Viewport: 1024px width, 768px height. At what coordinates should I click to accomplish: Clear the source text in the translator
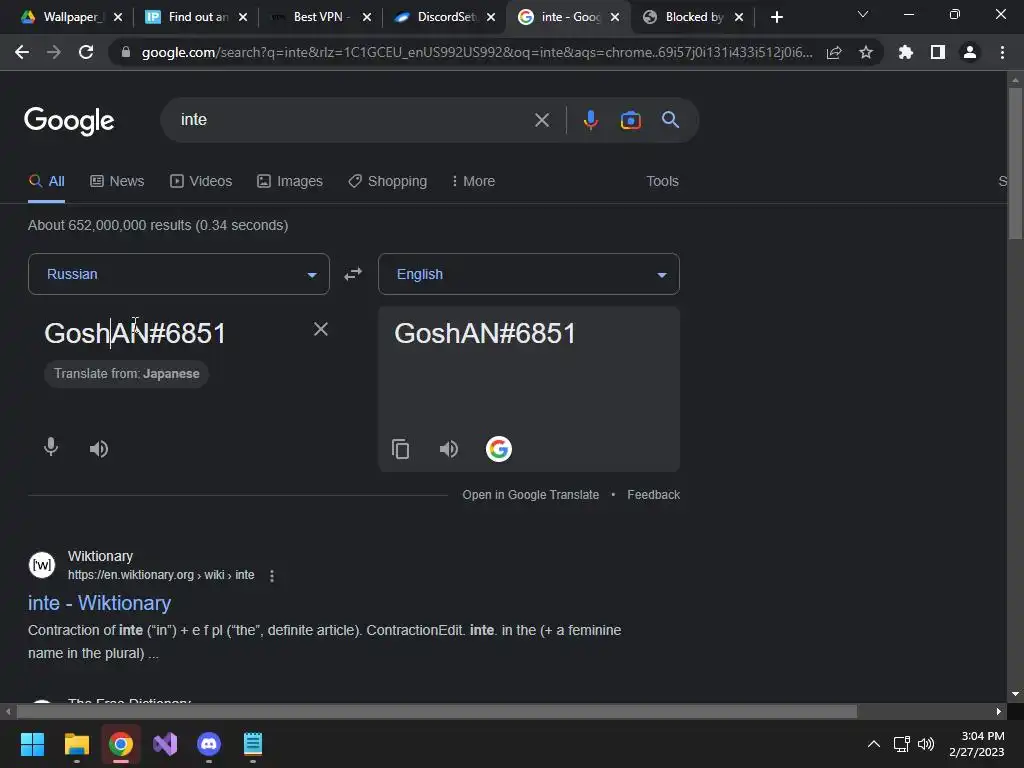pyautogui.click(x=321, y=329)
